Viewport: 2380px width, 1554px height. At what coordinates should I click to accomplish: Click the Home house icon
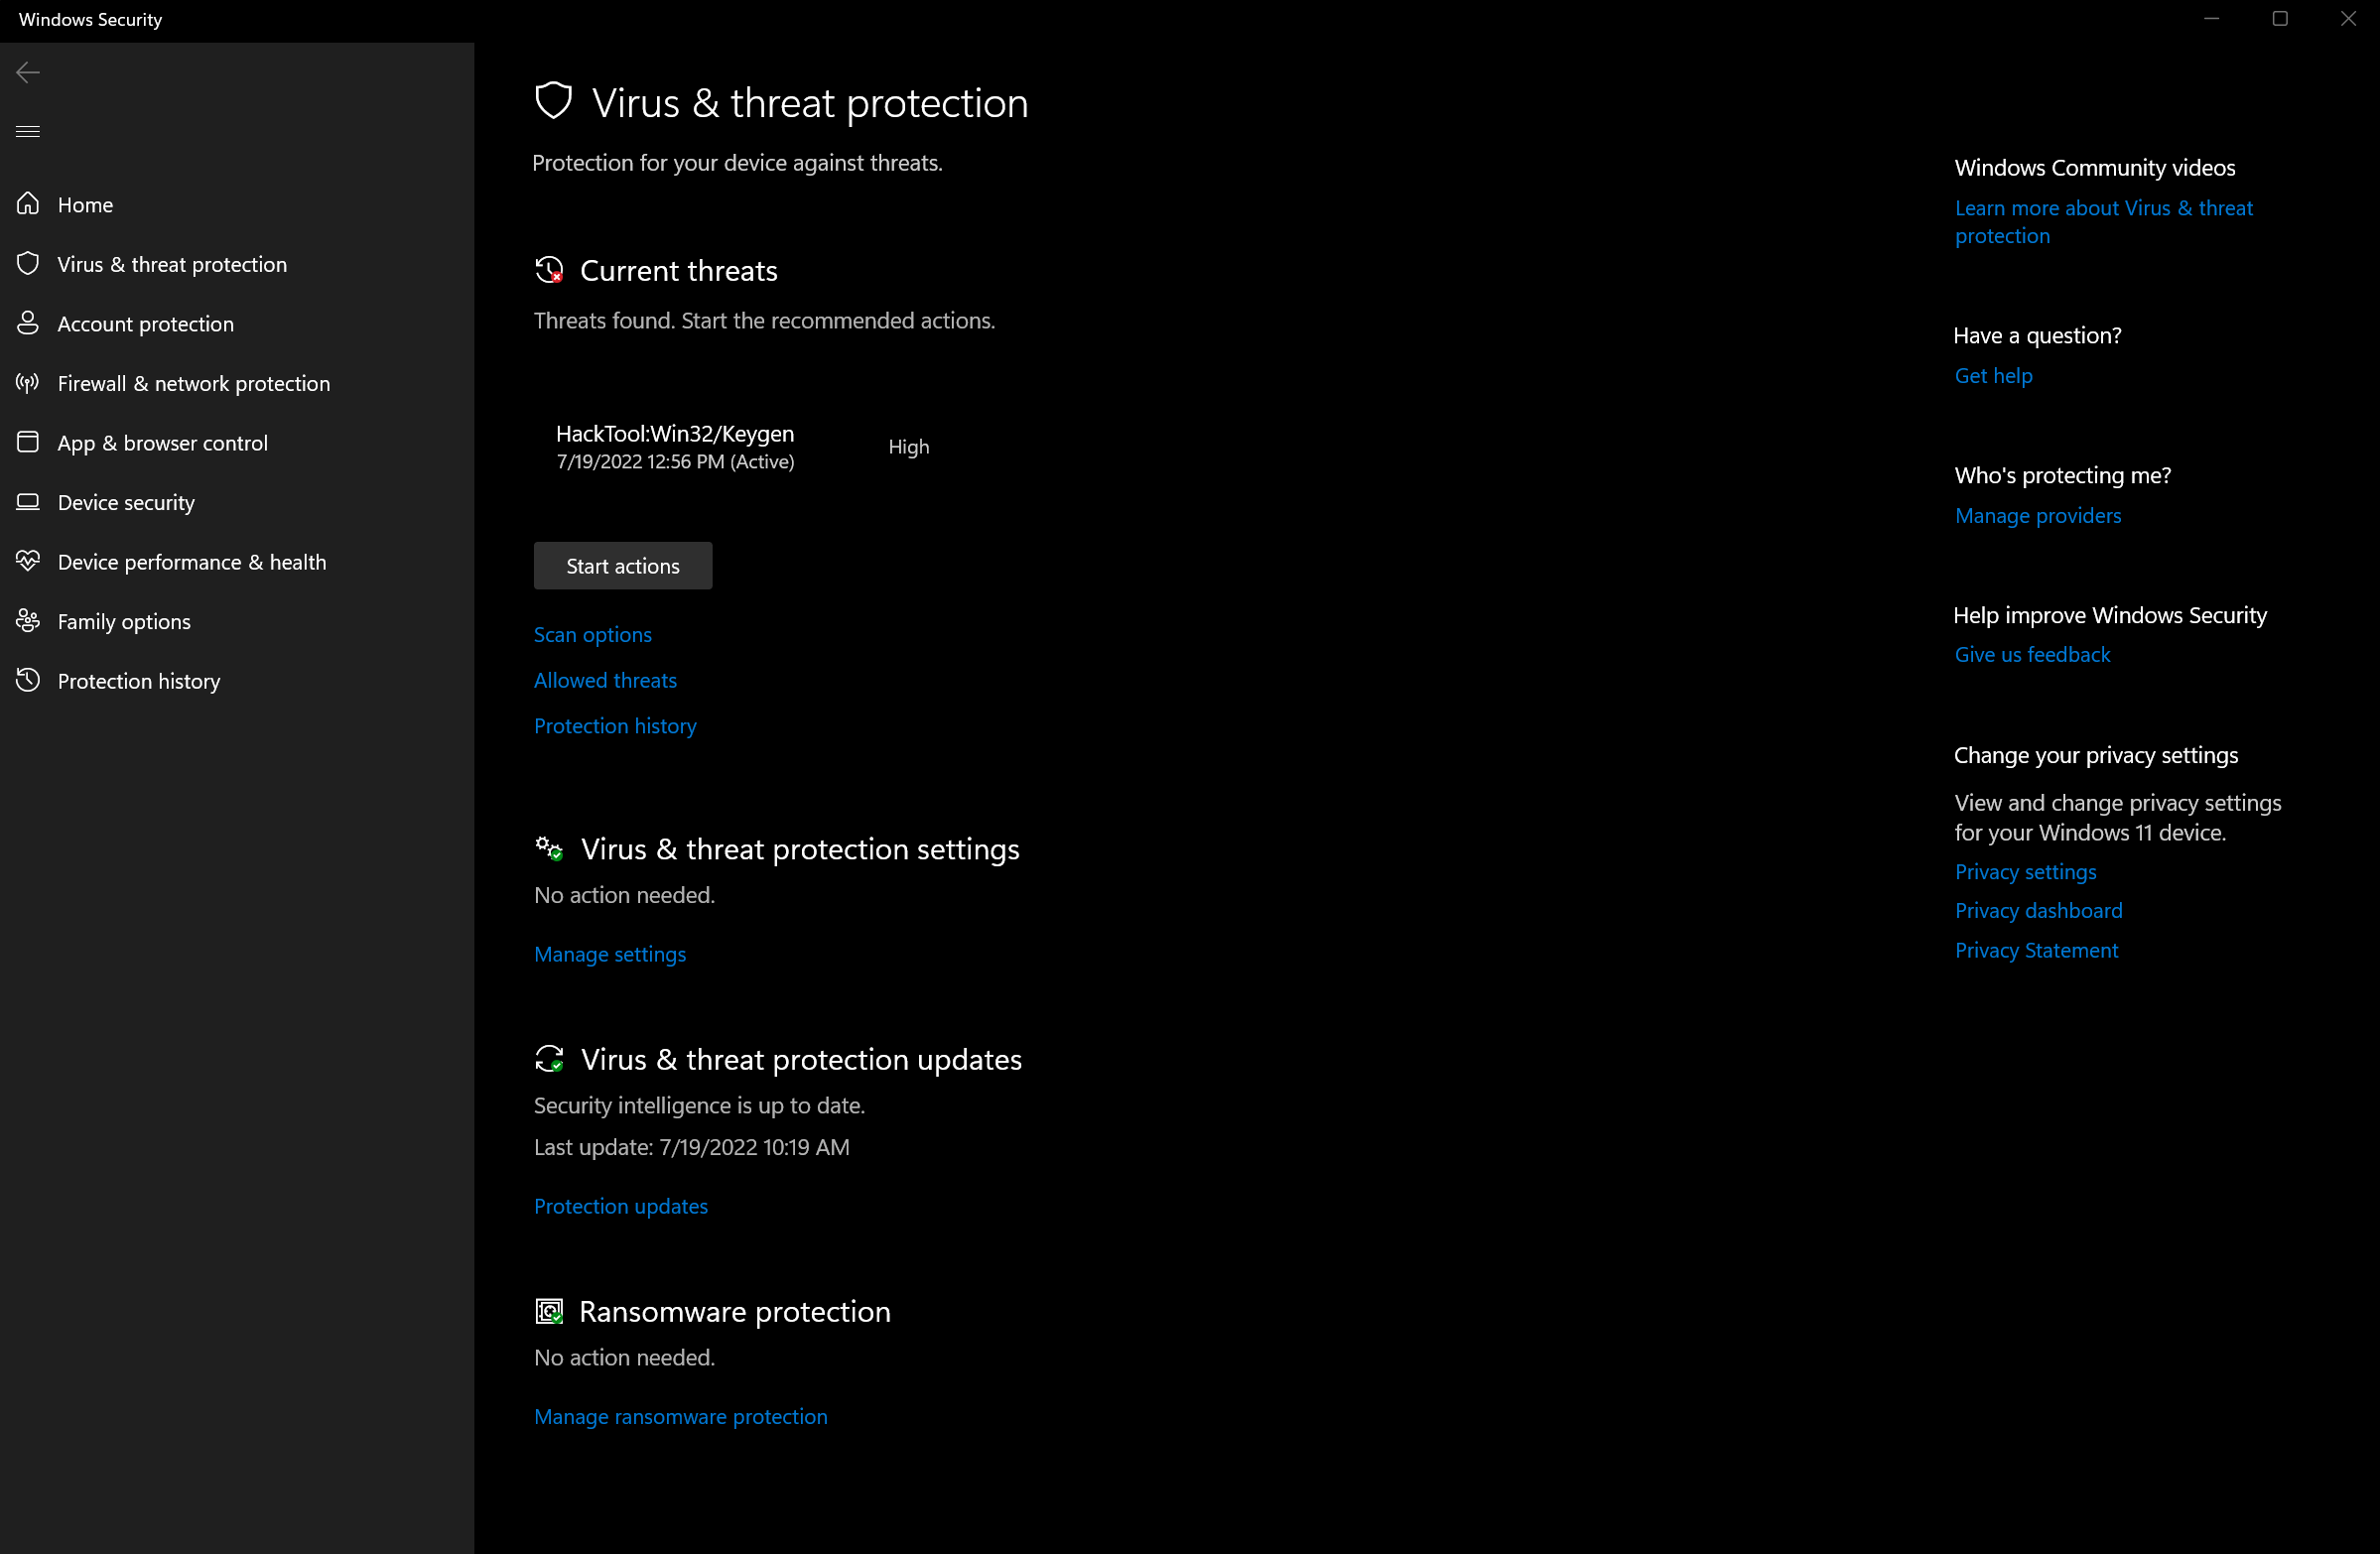click(28, 204)
